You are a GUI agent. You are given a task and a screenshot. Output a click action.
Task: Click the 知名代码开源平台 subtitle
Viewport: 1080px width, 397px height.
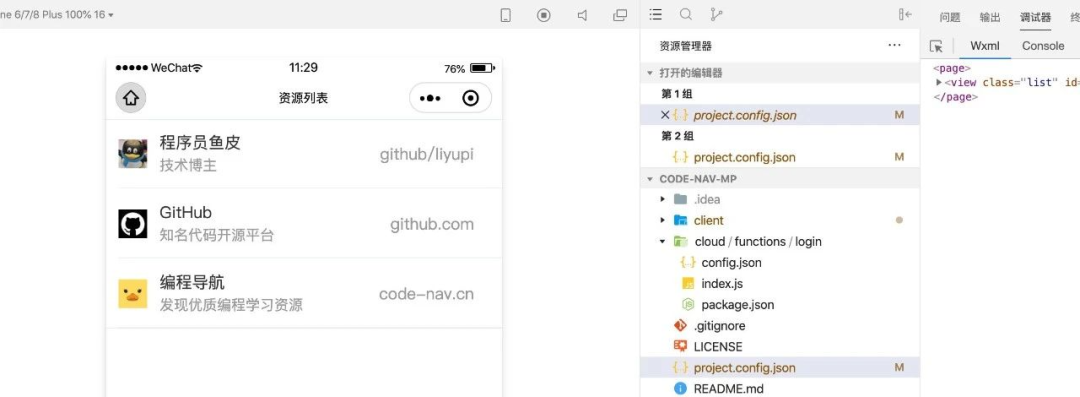pos(217,235)
